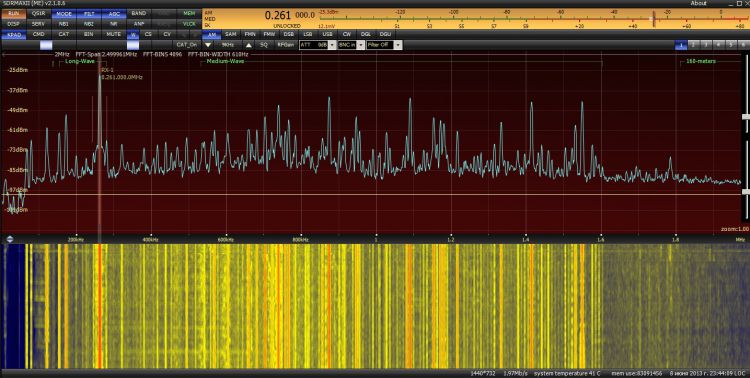Click the lower vertical slider right of spectrum

[x=745, y=191]
